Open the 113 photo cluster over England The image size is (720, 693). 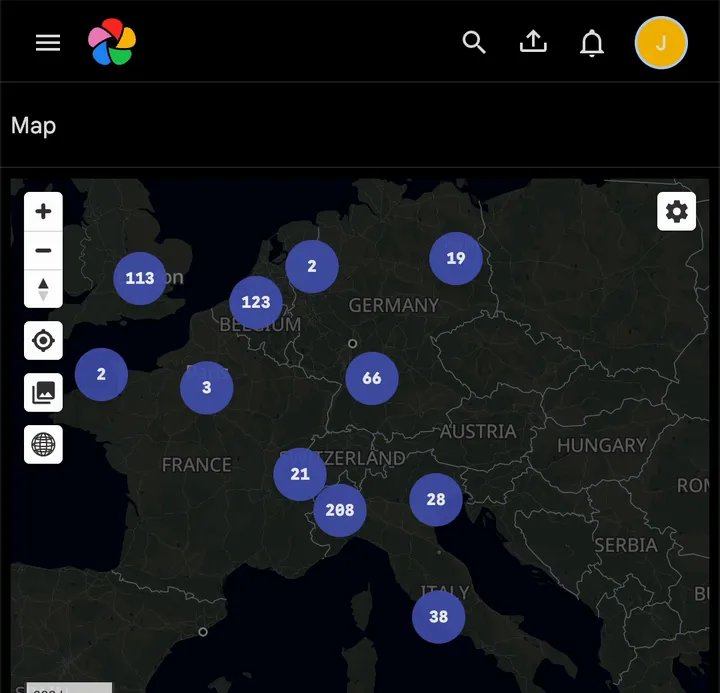[140, 278]
